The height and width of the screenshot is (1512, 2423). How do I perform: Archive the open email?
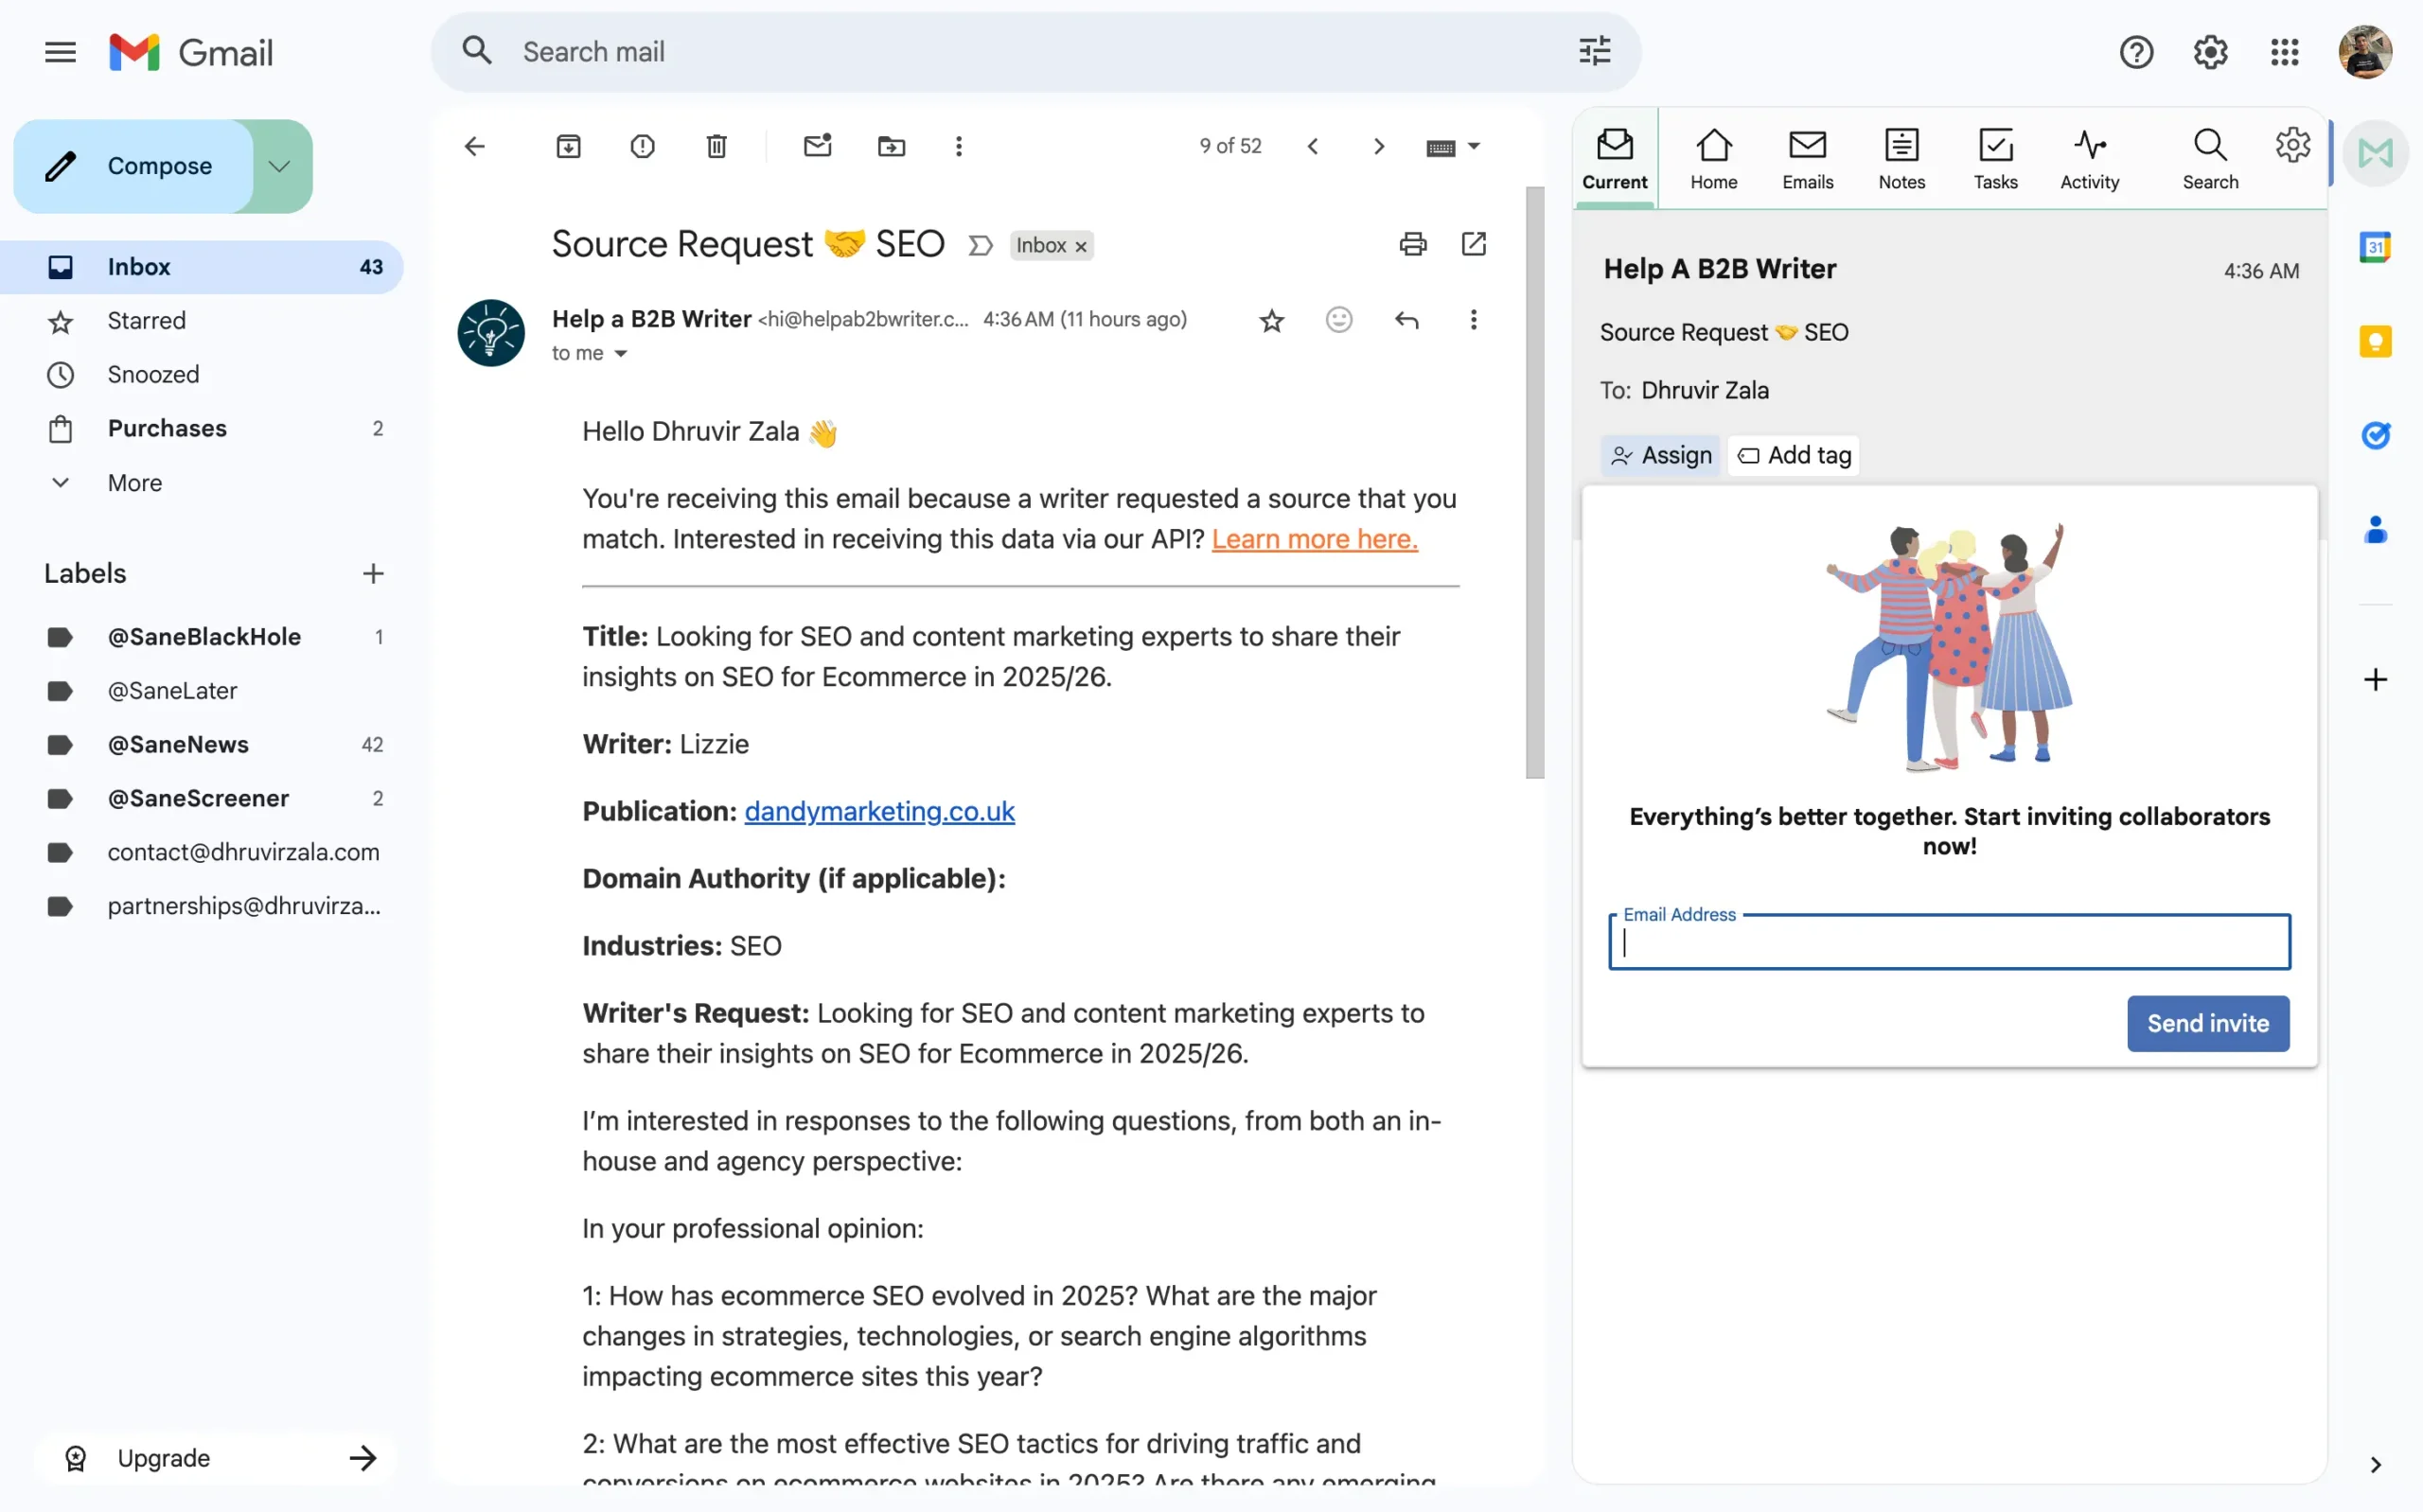point(568,147)
